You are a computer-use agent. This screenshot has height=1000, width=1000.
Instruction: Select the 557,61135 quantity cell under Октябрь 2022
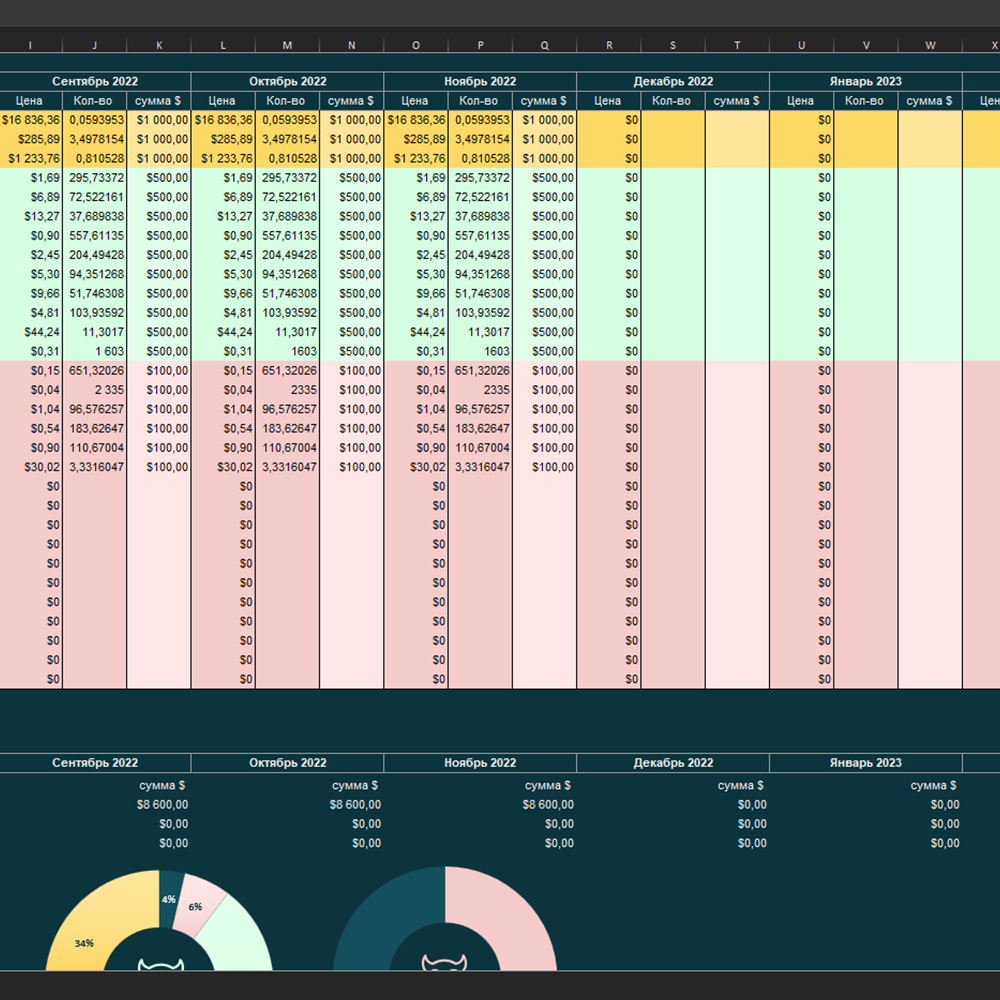[288, 235]
